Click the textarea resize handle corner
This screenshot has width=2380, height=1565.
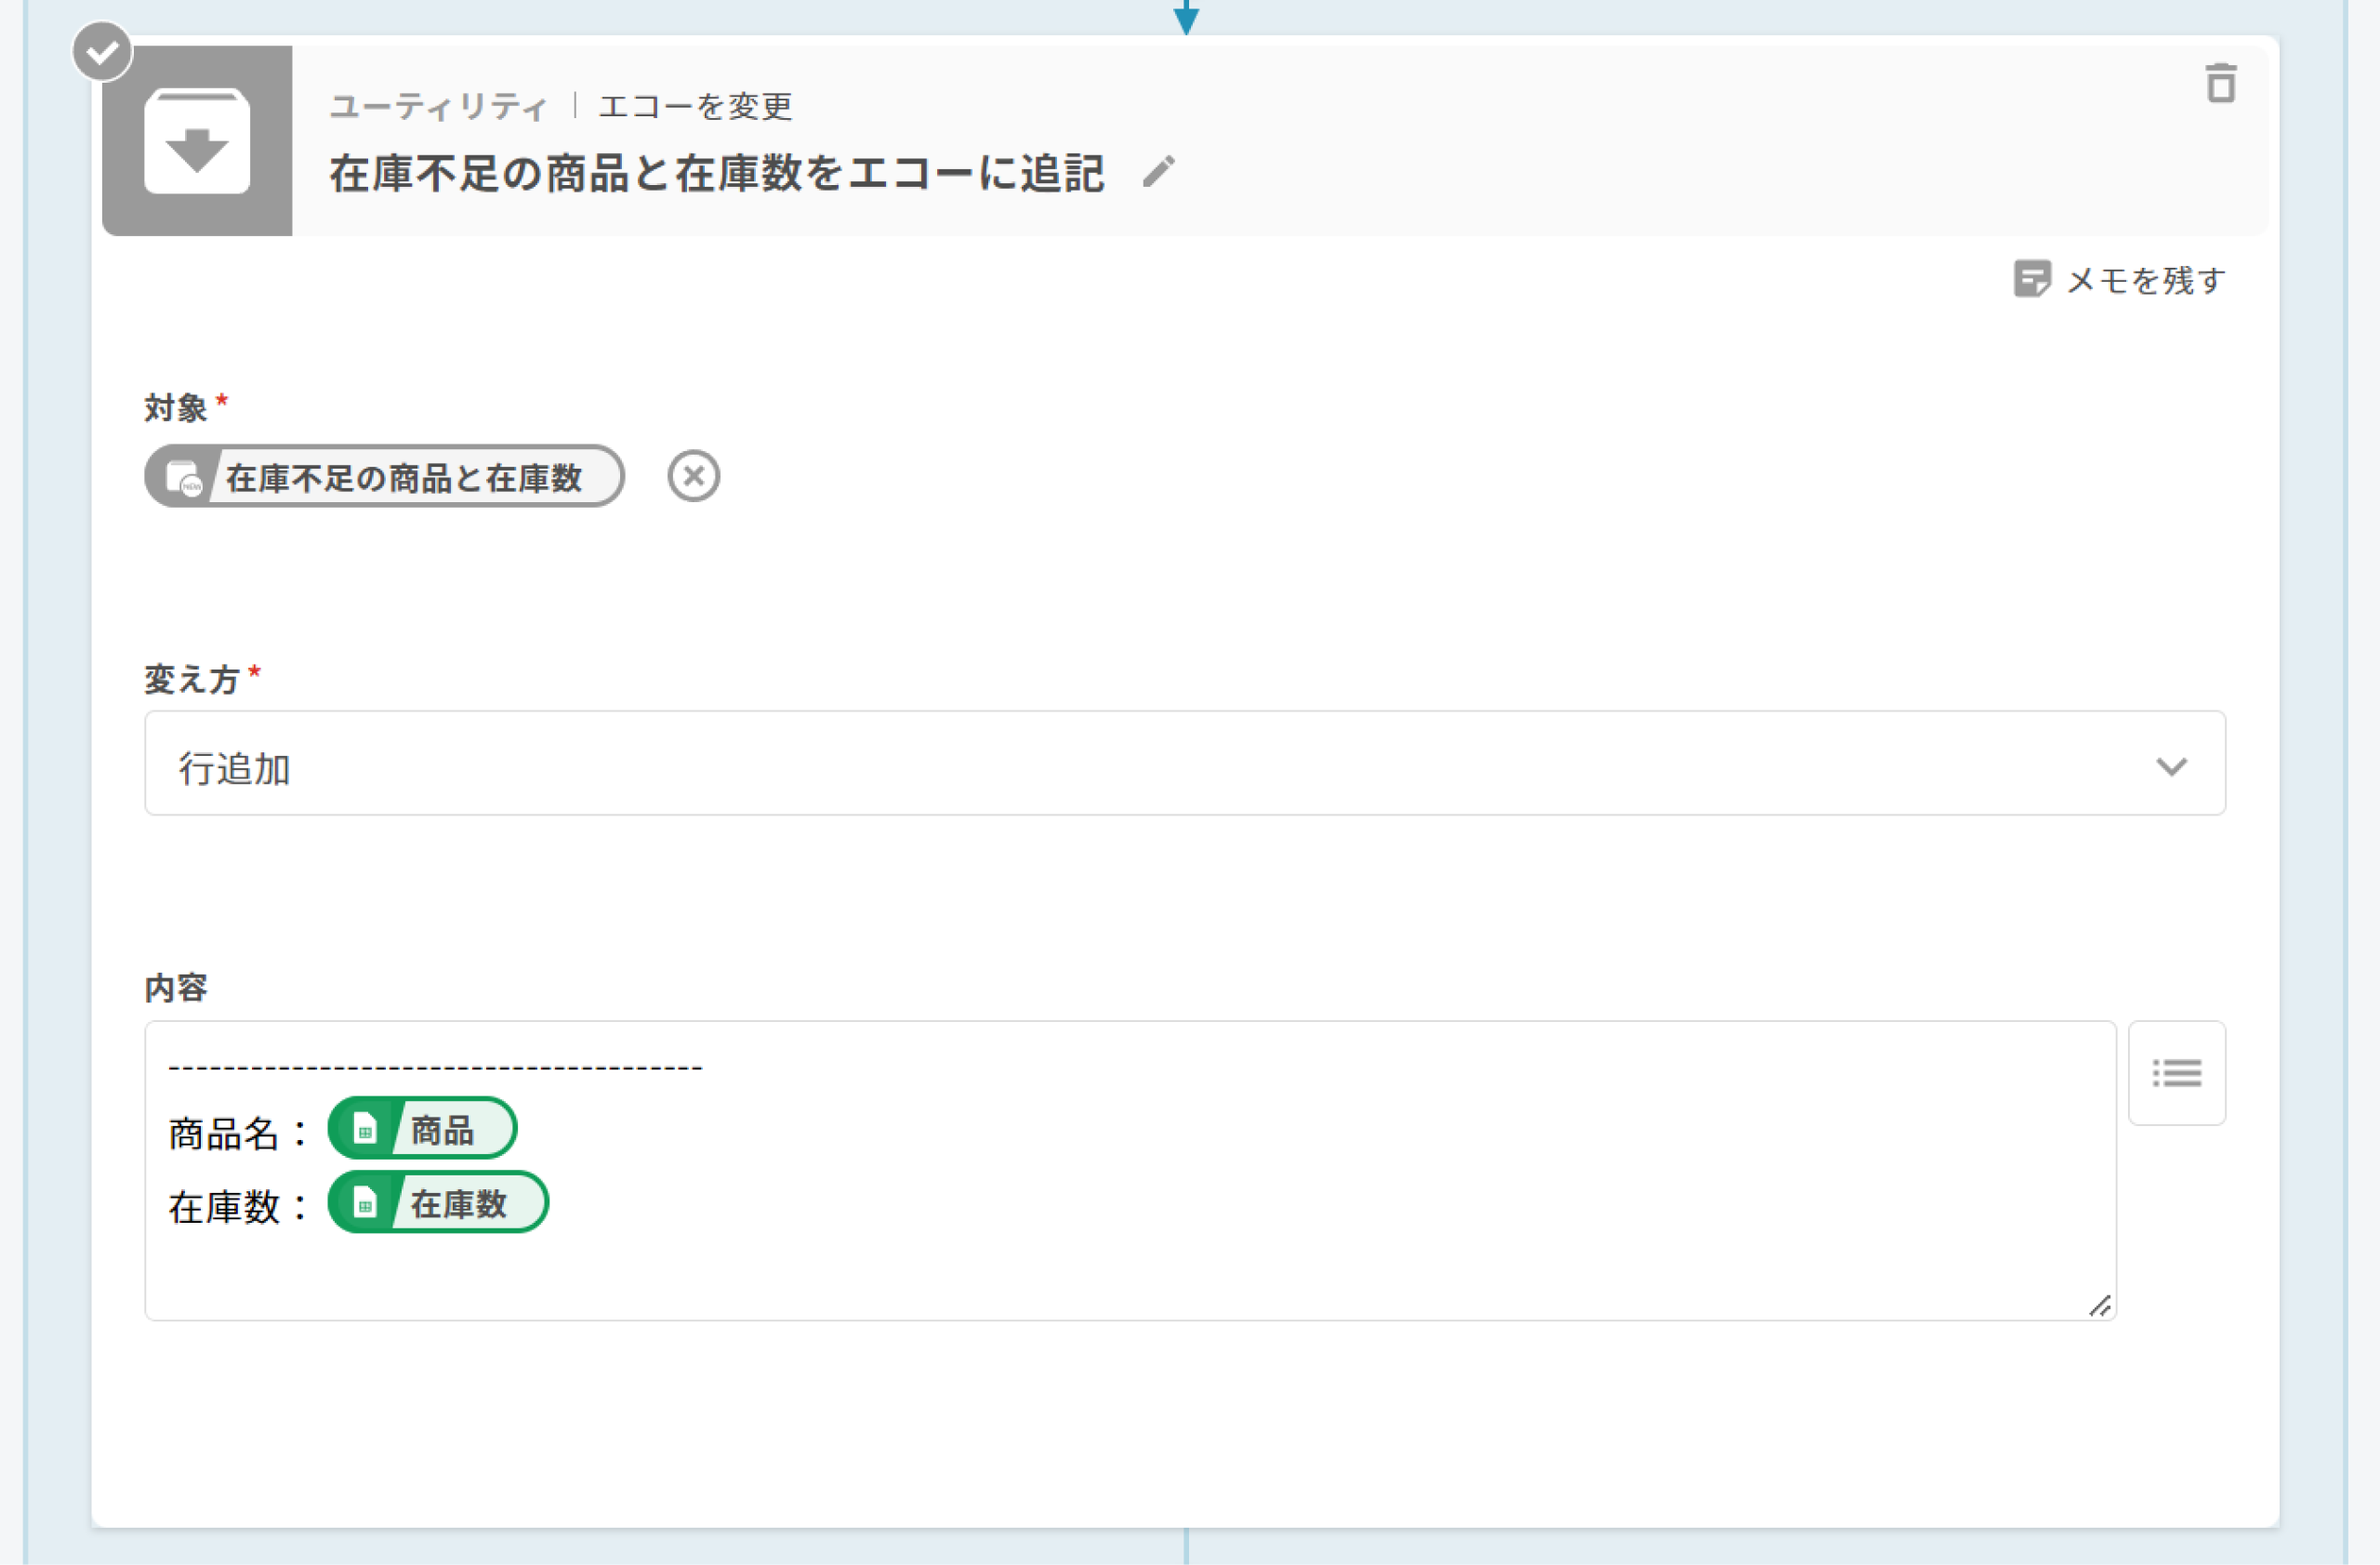pos(2100,1306)
